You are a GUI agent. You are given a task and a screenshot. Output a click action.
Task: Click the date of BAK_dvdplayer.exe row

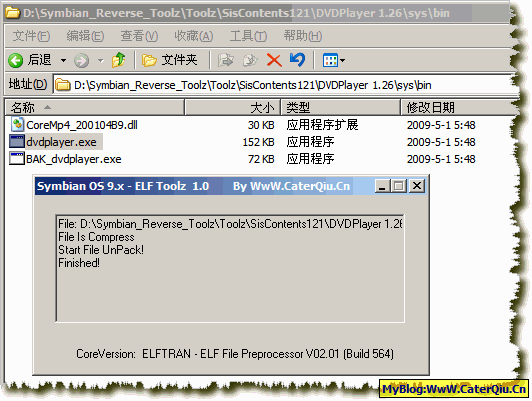tap(441, 159)
